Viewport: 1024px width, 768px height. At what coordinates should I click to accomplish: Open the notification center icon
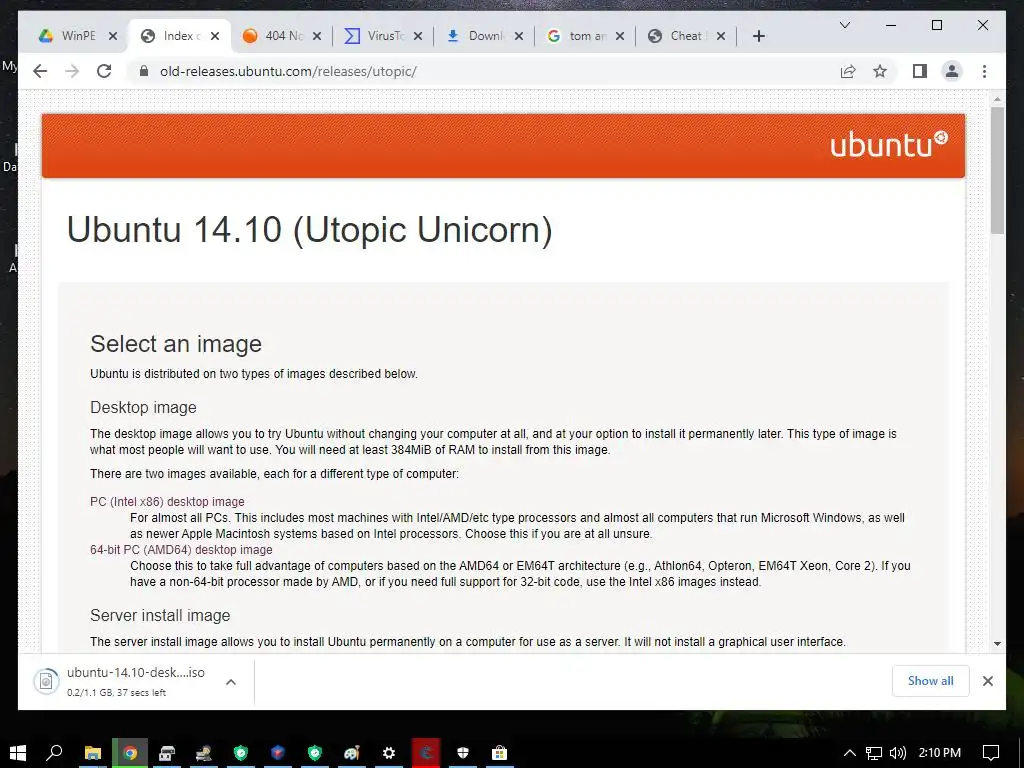click(x=991, y=753)
